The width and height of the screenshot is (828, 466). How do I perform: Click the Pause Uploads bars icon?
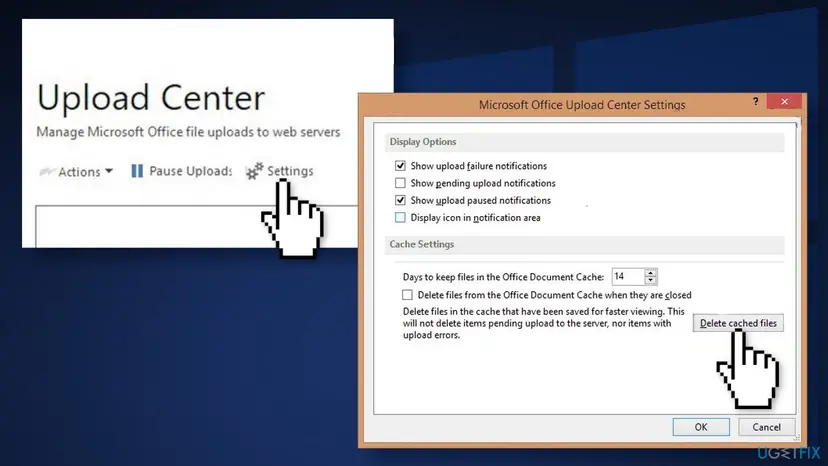pyautogui.click(x=137, y=171)
